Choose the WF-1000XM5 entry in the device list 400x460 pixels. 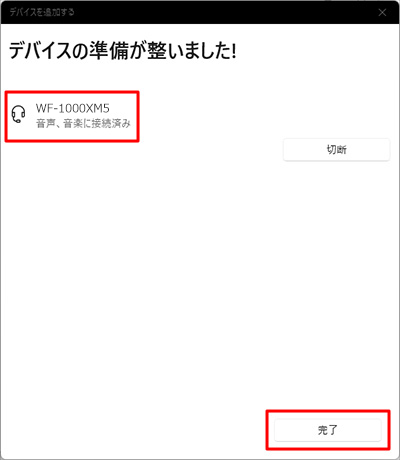(72, 116)
